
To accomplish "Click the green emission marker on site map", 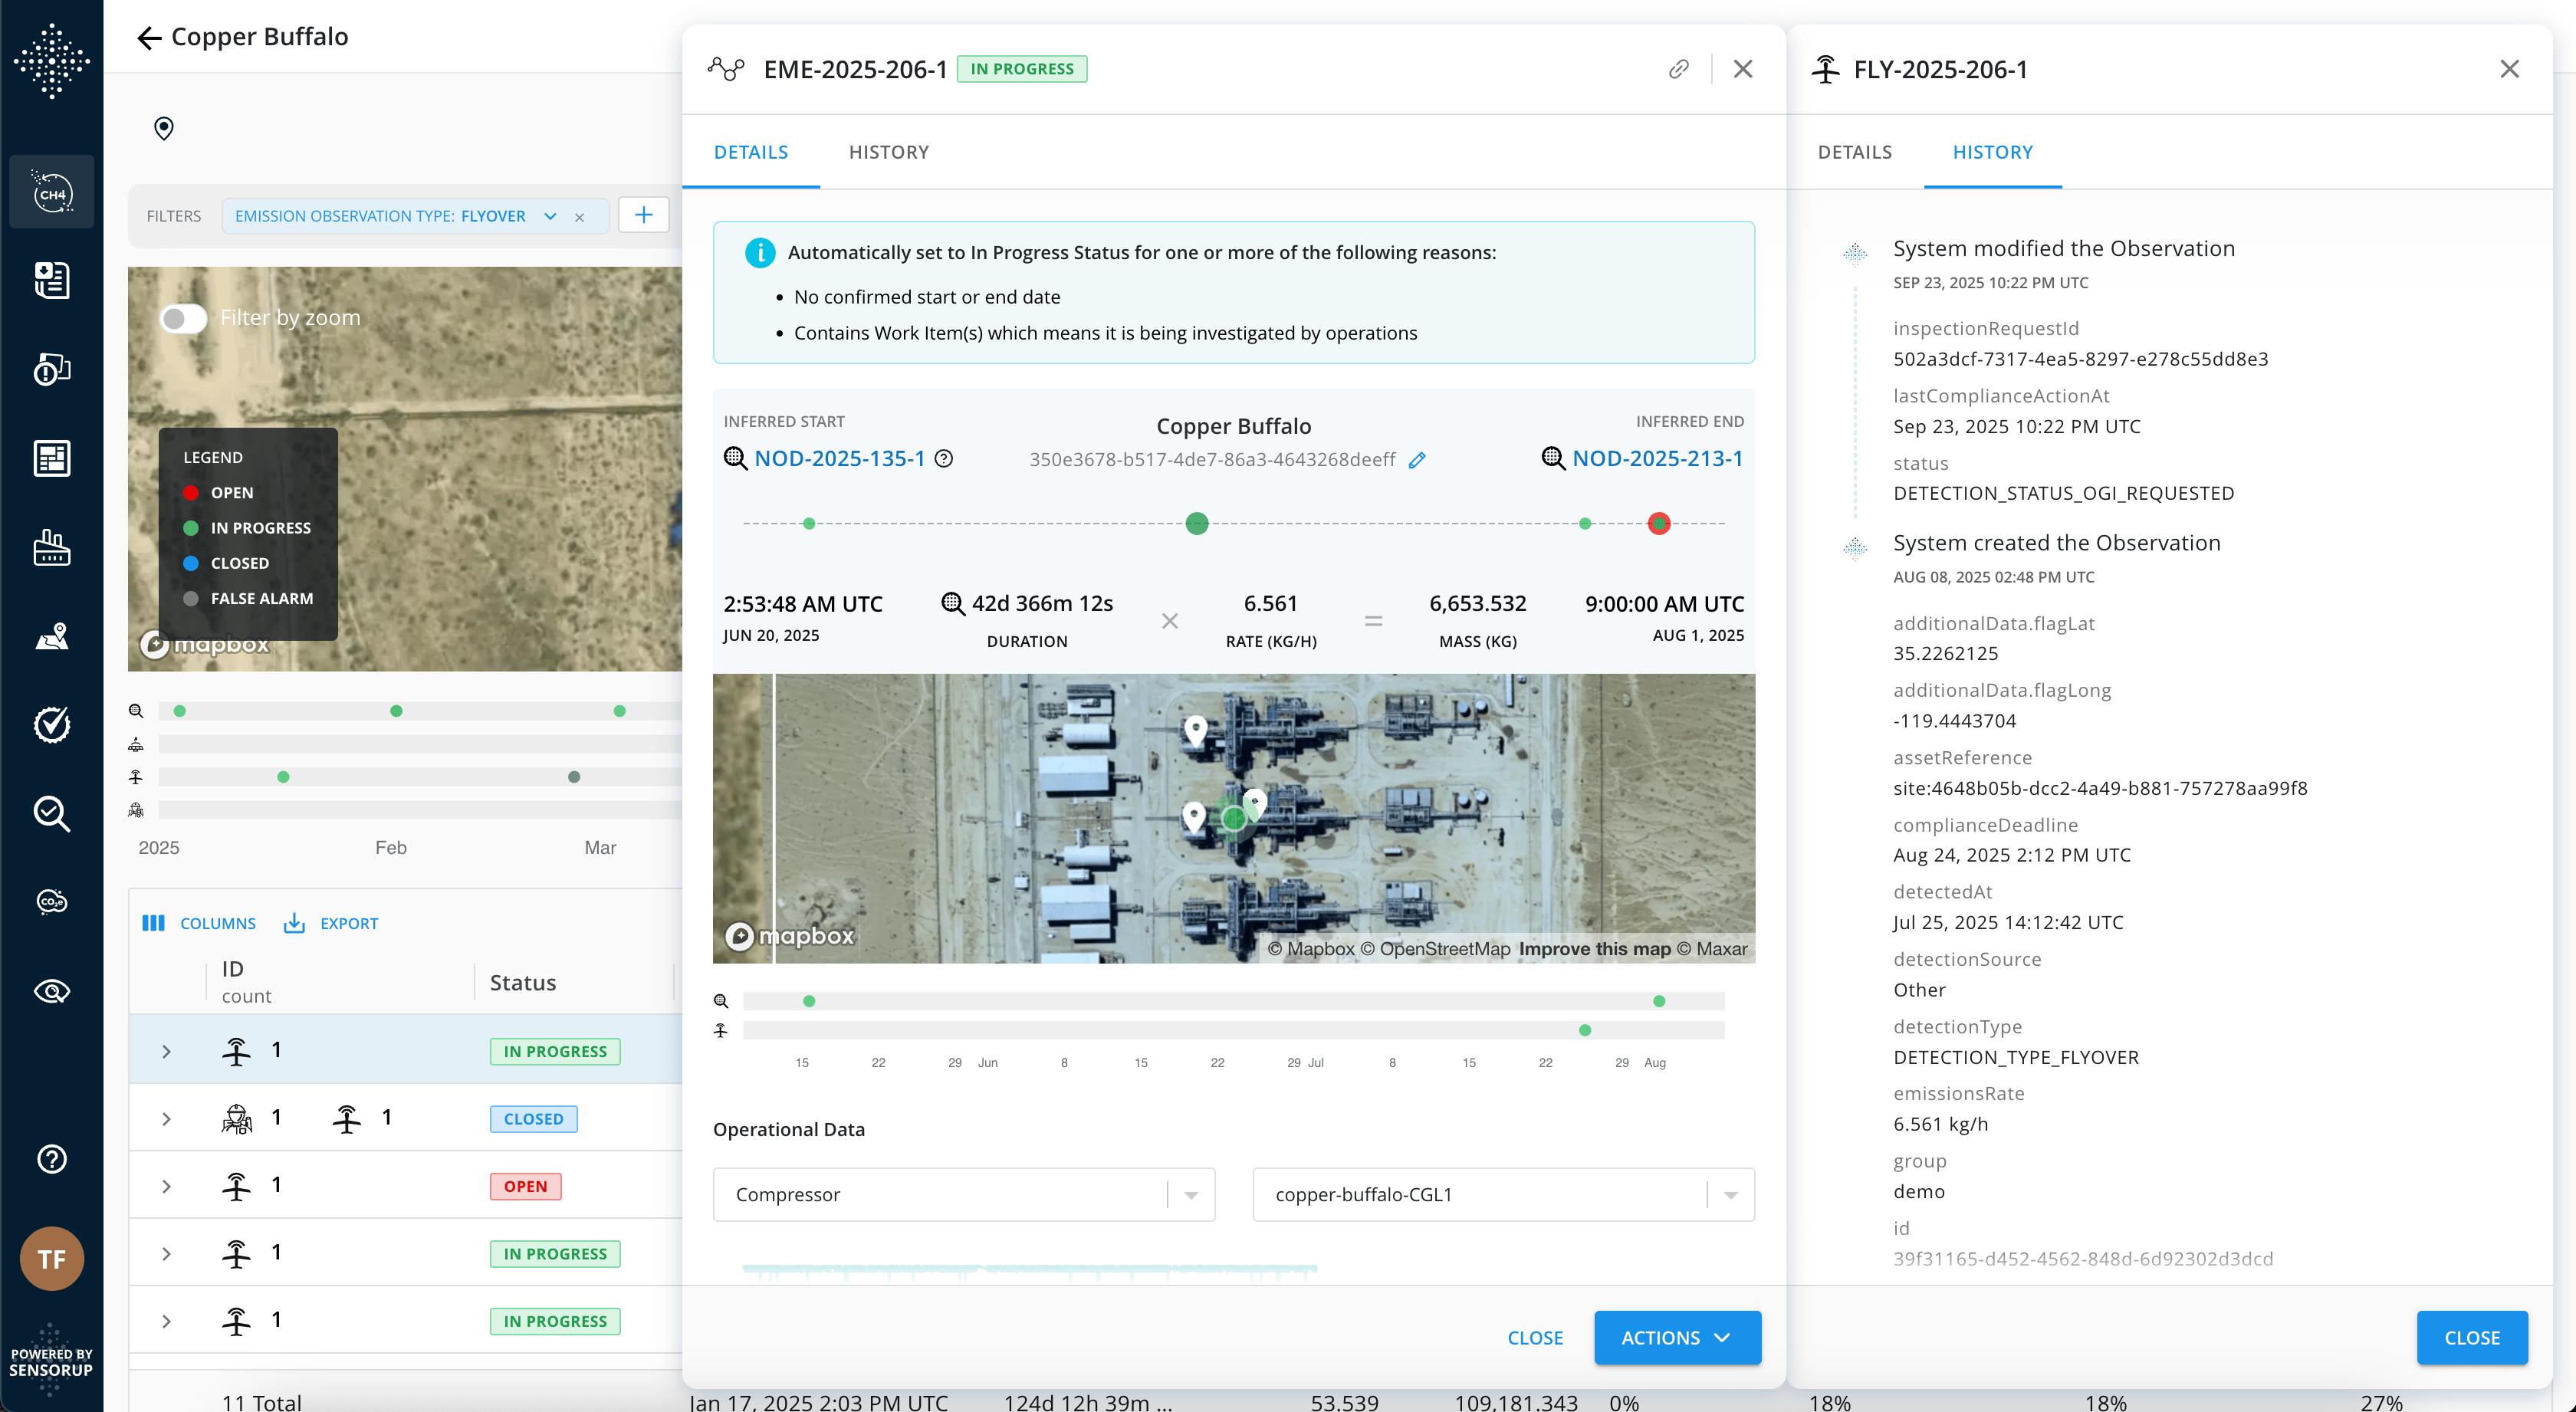I will coord(1234,818).
